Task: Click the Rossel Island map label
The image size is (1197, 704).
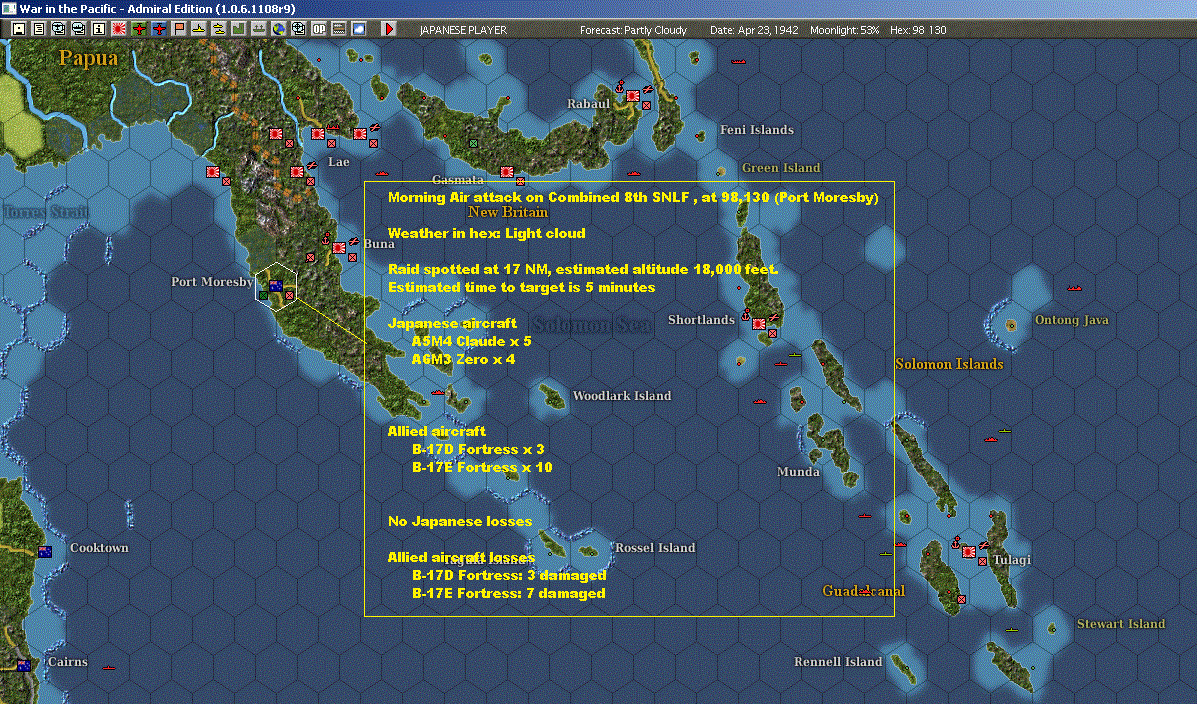Action: tap(655, 547)
